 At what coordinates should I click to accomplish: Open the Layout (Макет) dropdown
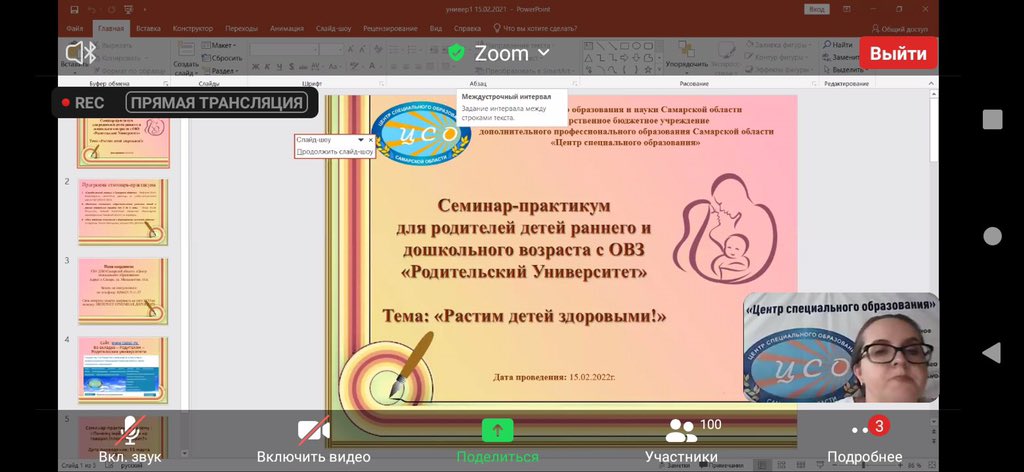pos(219,46)
